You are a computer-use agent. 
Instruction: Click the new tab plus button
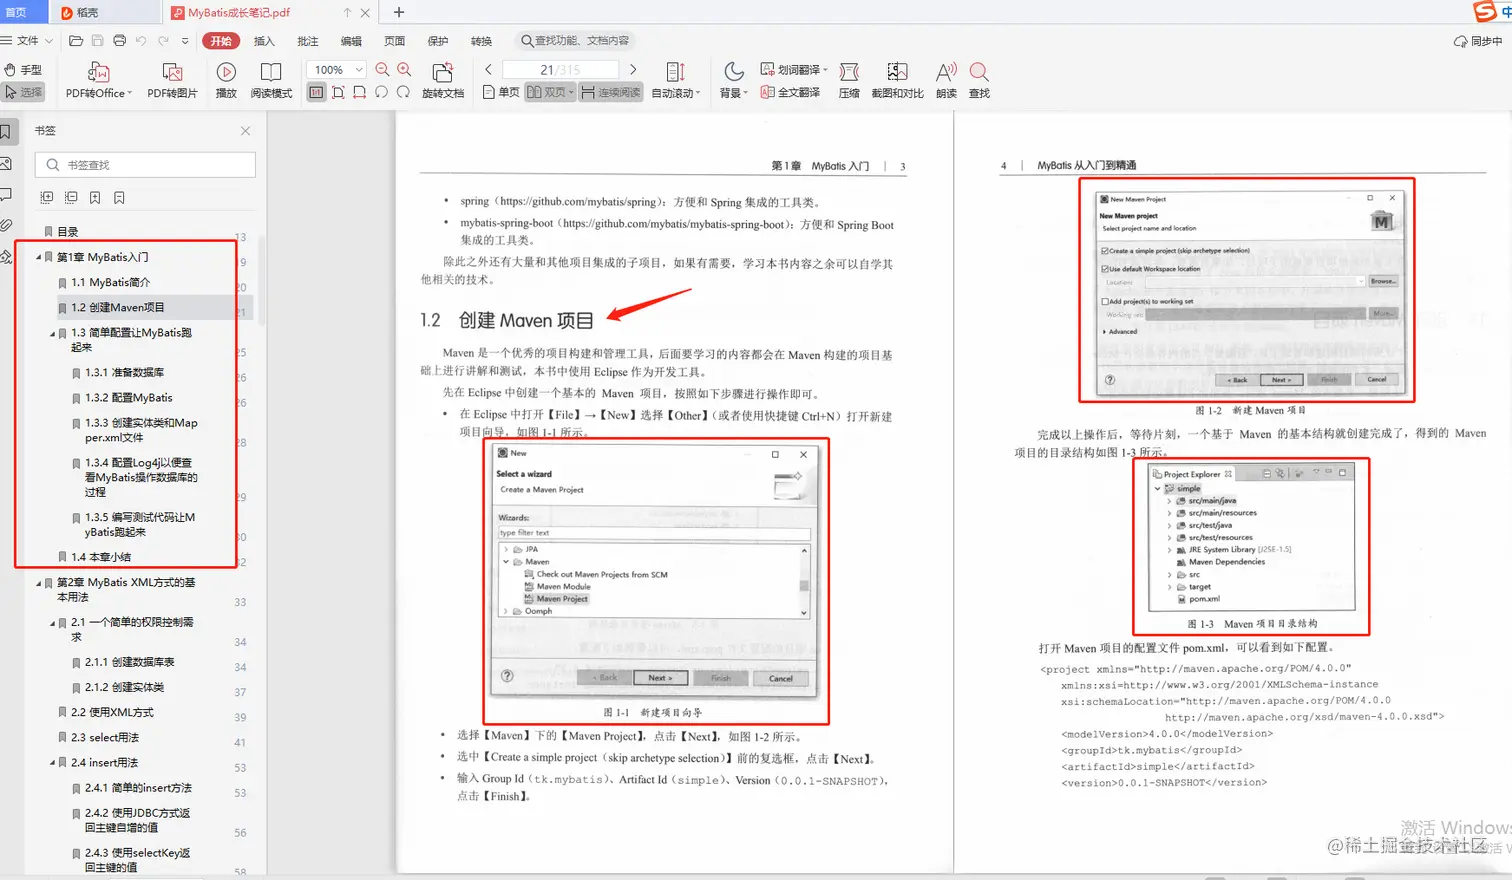[x=398, y=12]
